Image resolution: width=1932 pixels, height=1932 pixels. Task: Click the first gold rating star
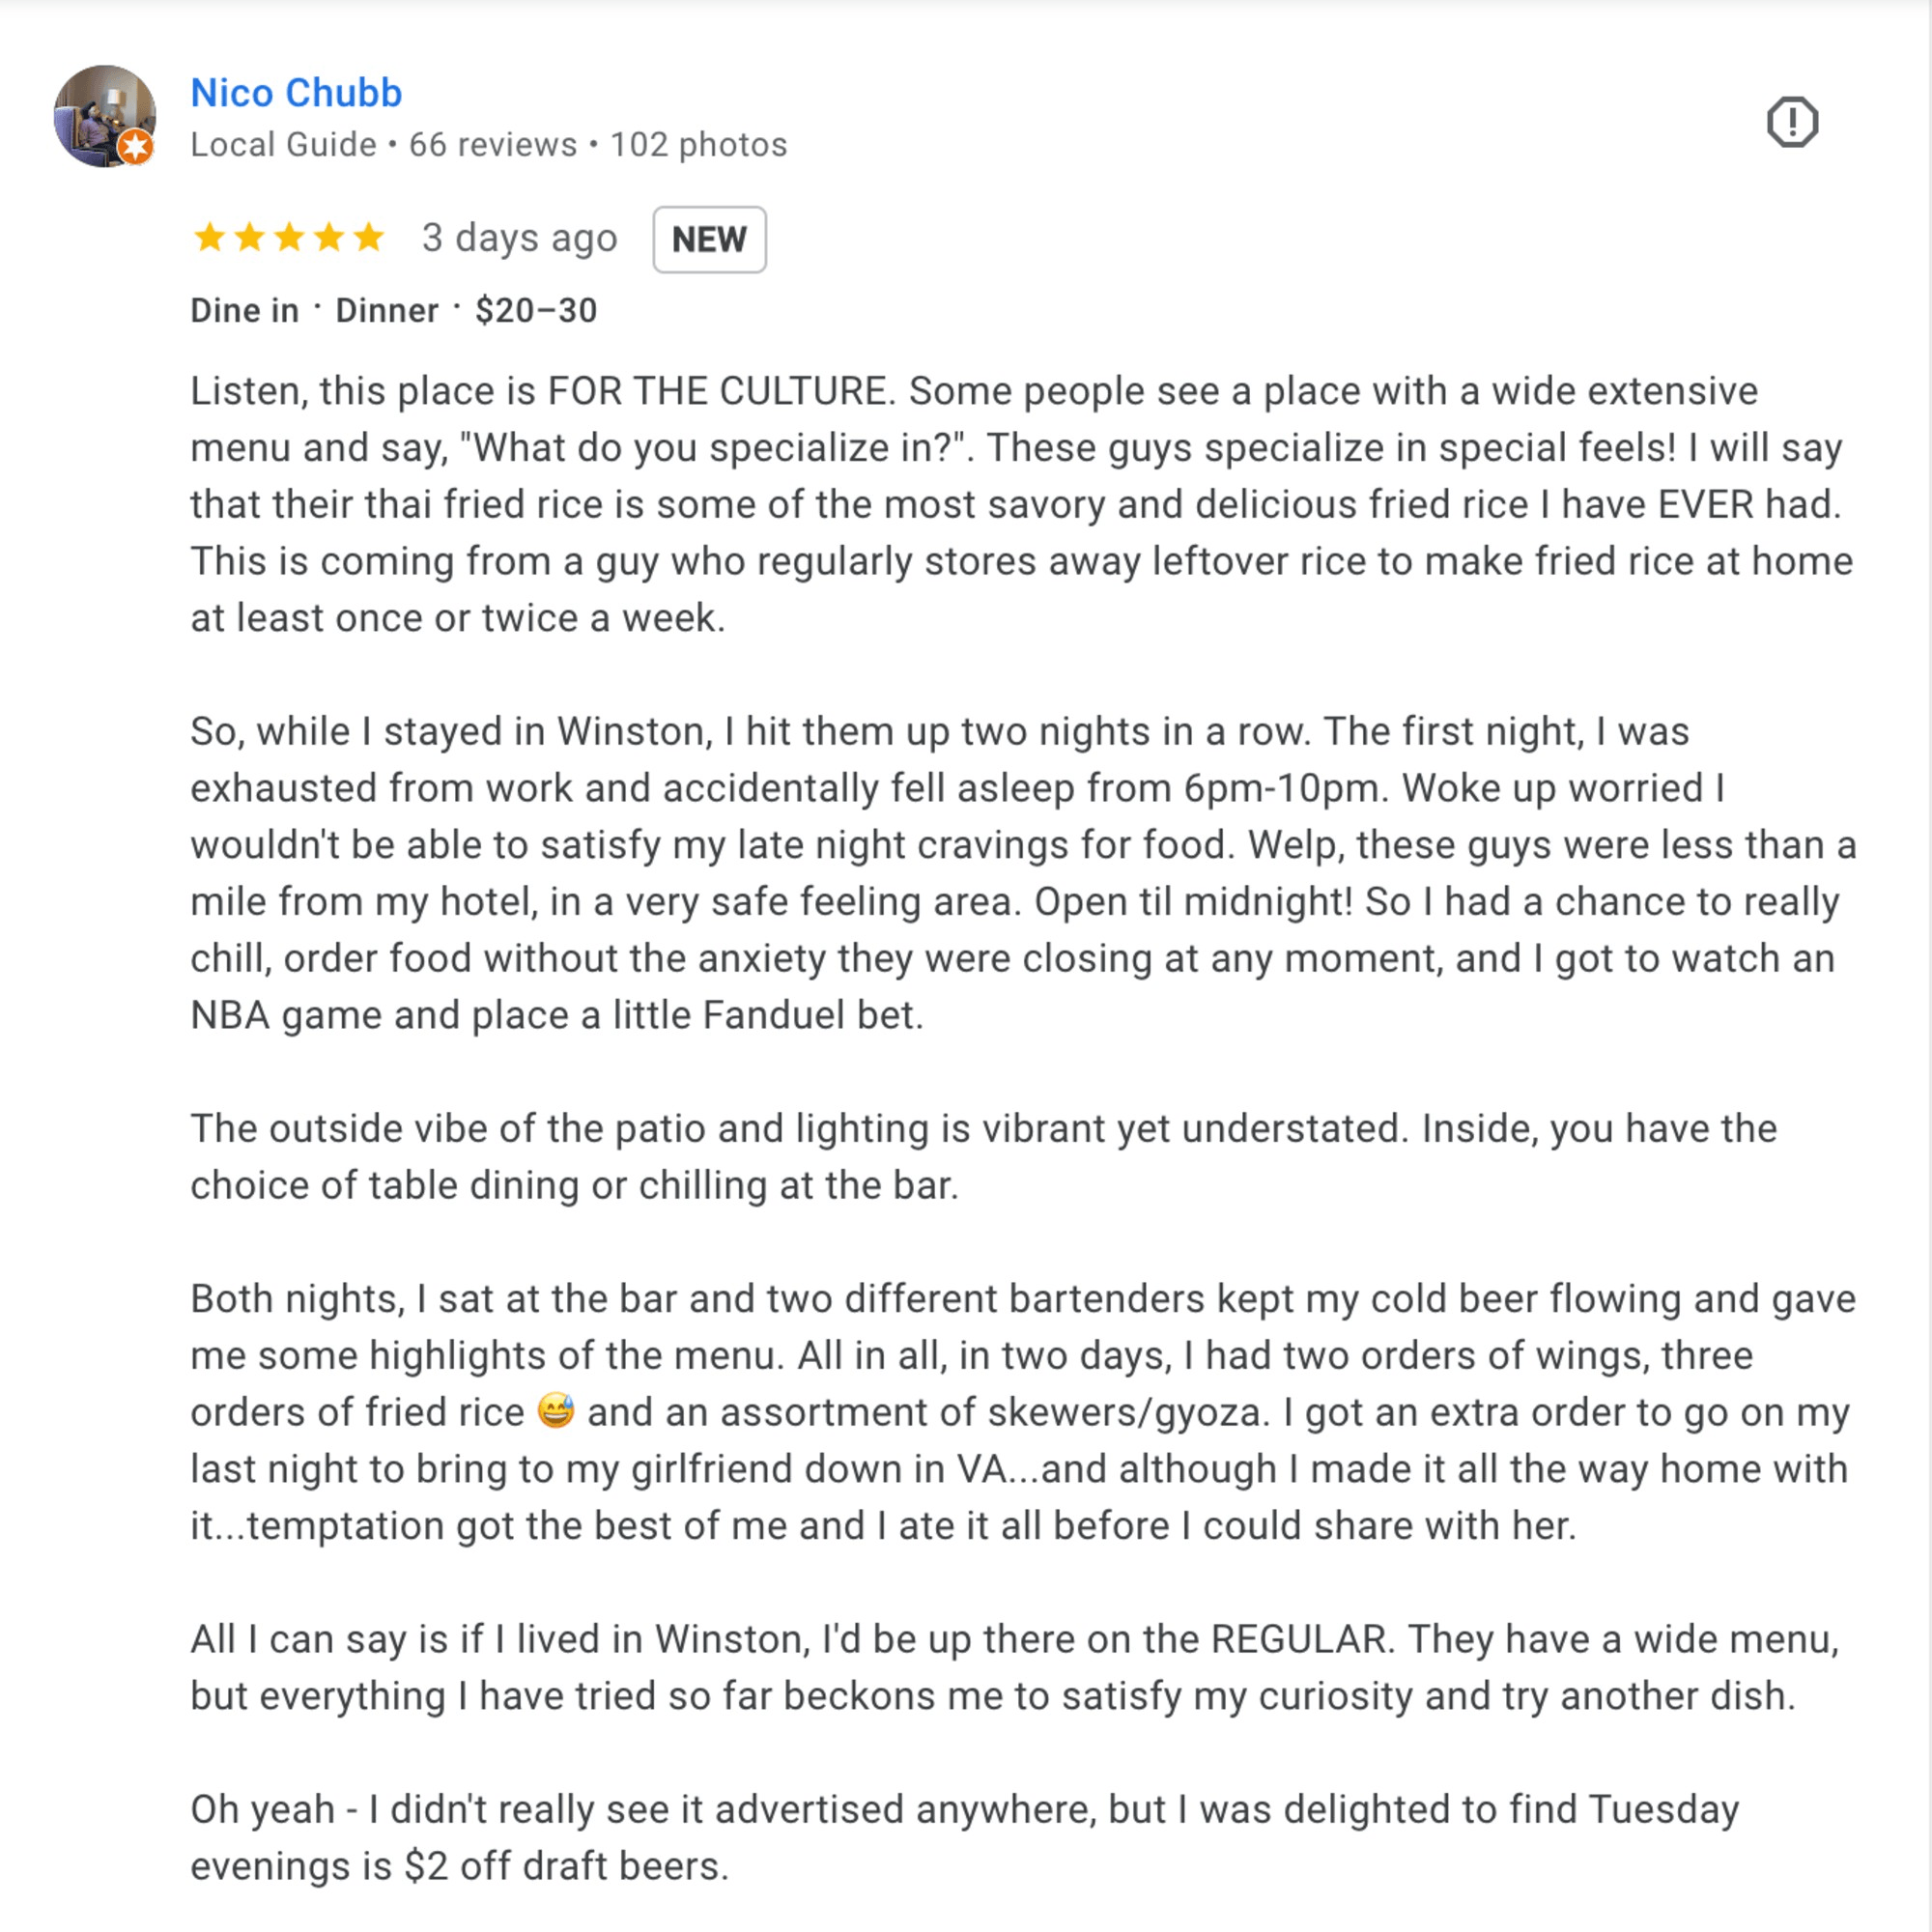pos(210,238)
